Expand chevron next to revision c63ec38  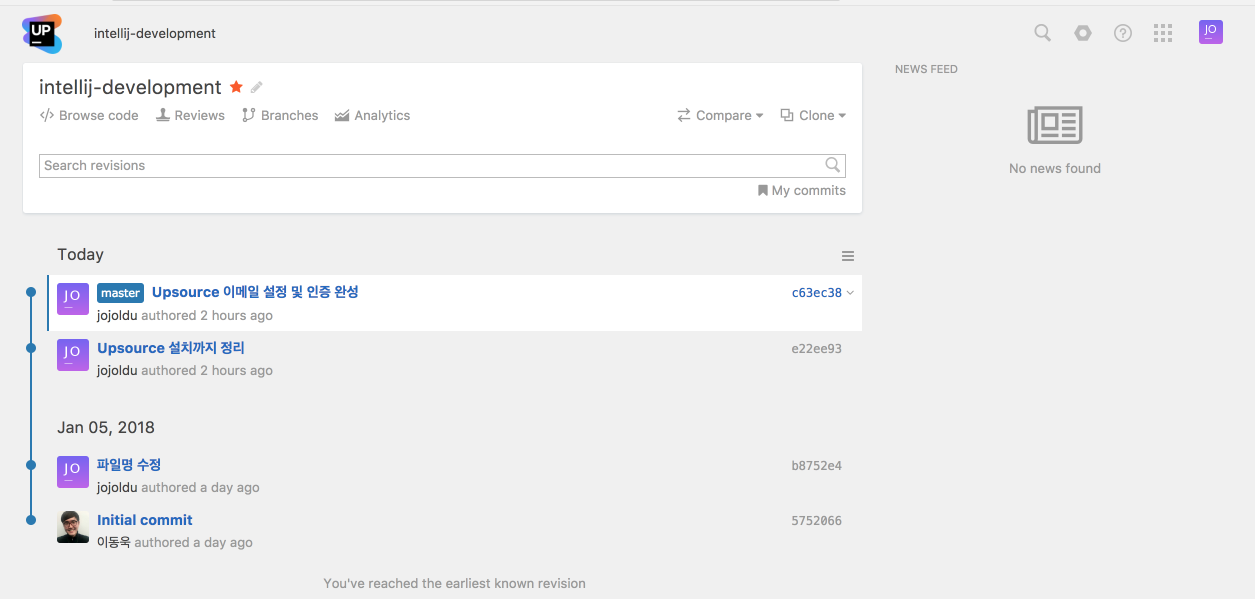pos(850,293)
